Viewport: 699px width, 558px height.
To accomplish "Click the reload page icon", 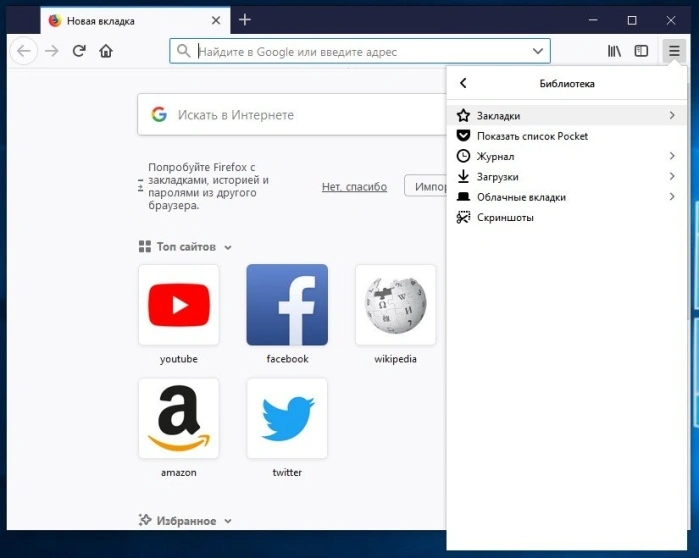I will 79,51.
